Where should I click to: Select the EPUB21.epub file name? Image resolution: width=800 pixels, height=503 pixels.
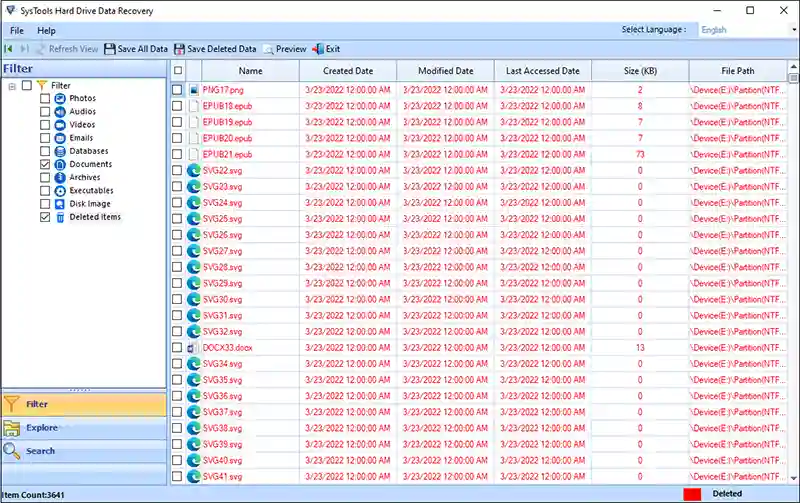[228, 155]
